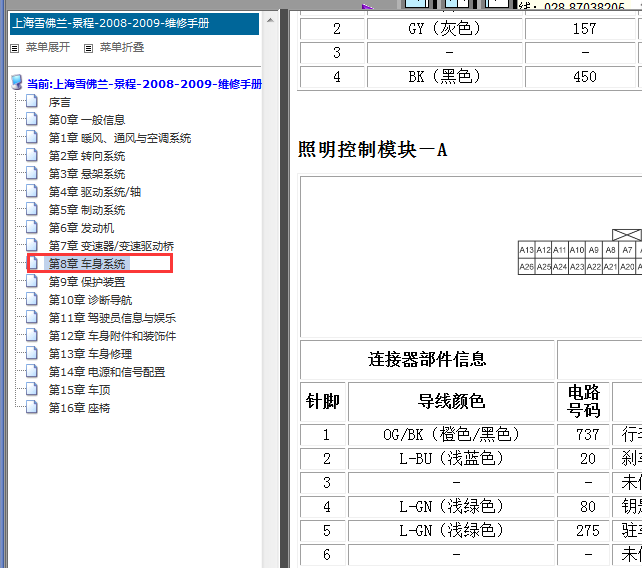Click the 上海雪佛兰-景程-2008-2009-维修手册 blue title bar
Viewport: 642px width, 568px height.
tap(134, 23)
